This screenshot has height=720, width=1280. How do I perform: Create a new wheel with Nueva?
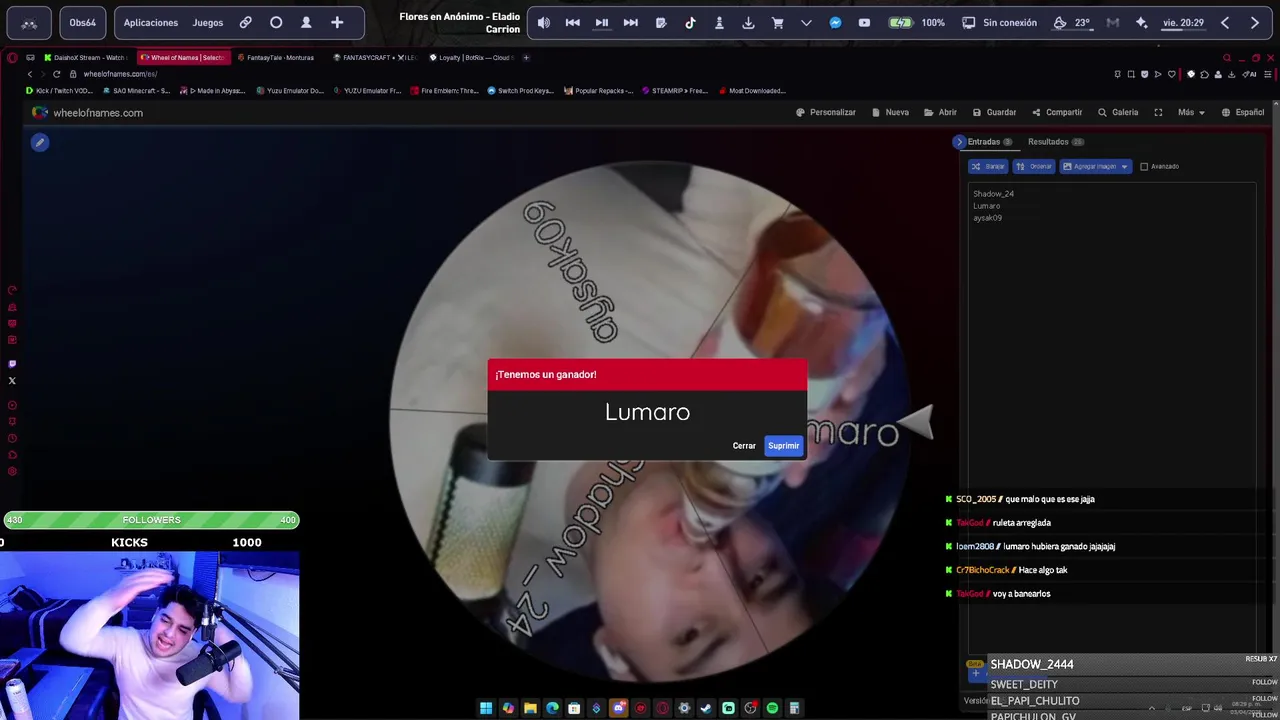[x=891, y=113]
